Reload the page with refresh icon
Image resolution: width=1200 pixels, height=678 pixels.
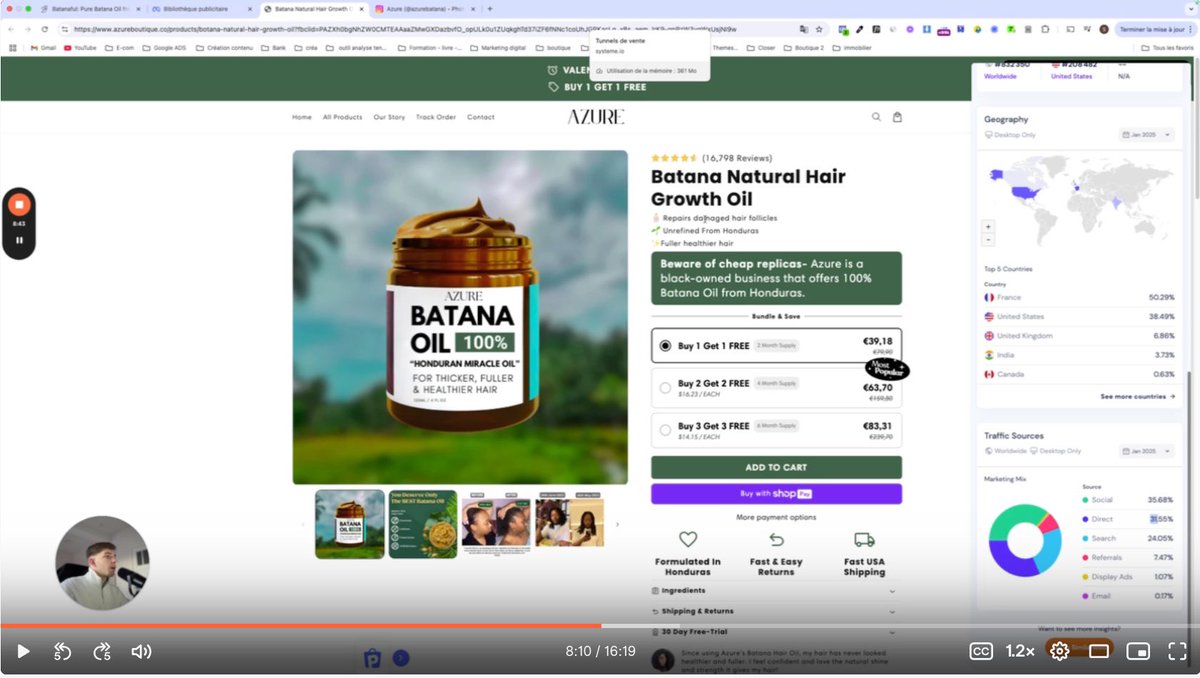click(x=44, y=29)
